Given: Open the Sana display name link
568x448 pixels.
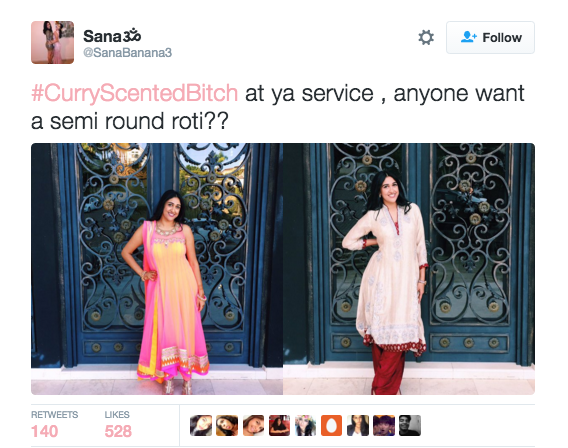Looking at the screenshot, I should point(112,35).
